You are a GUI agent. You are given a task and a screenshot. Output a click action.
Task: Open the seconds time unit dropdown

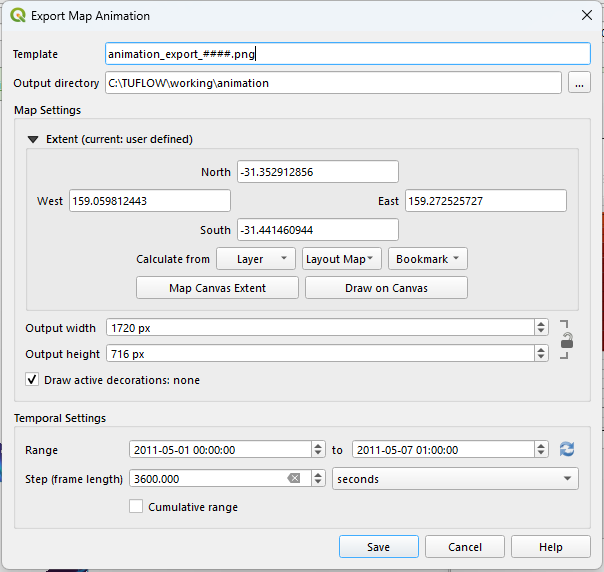tap(455, 479)
